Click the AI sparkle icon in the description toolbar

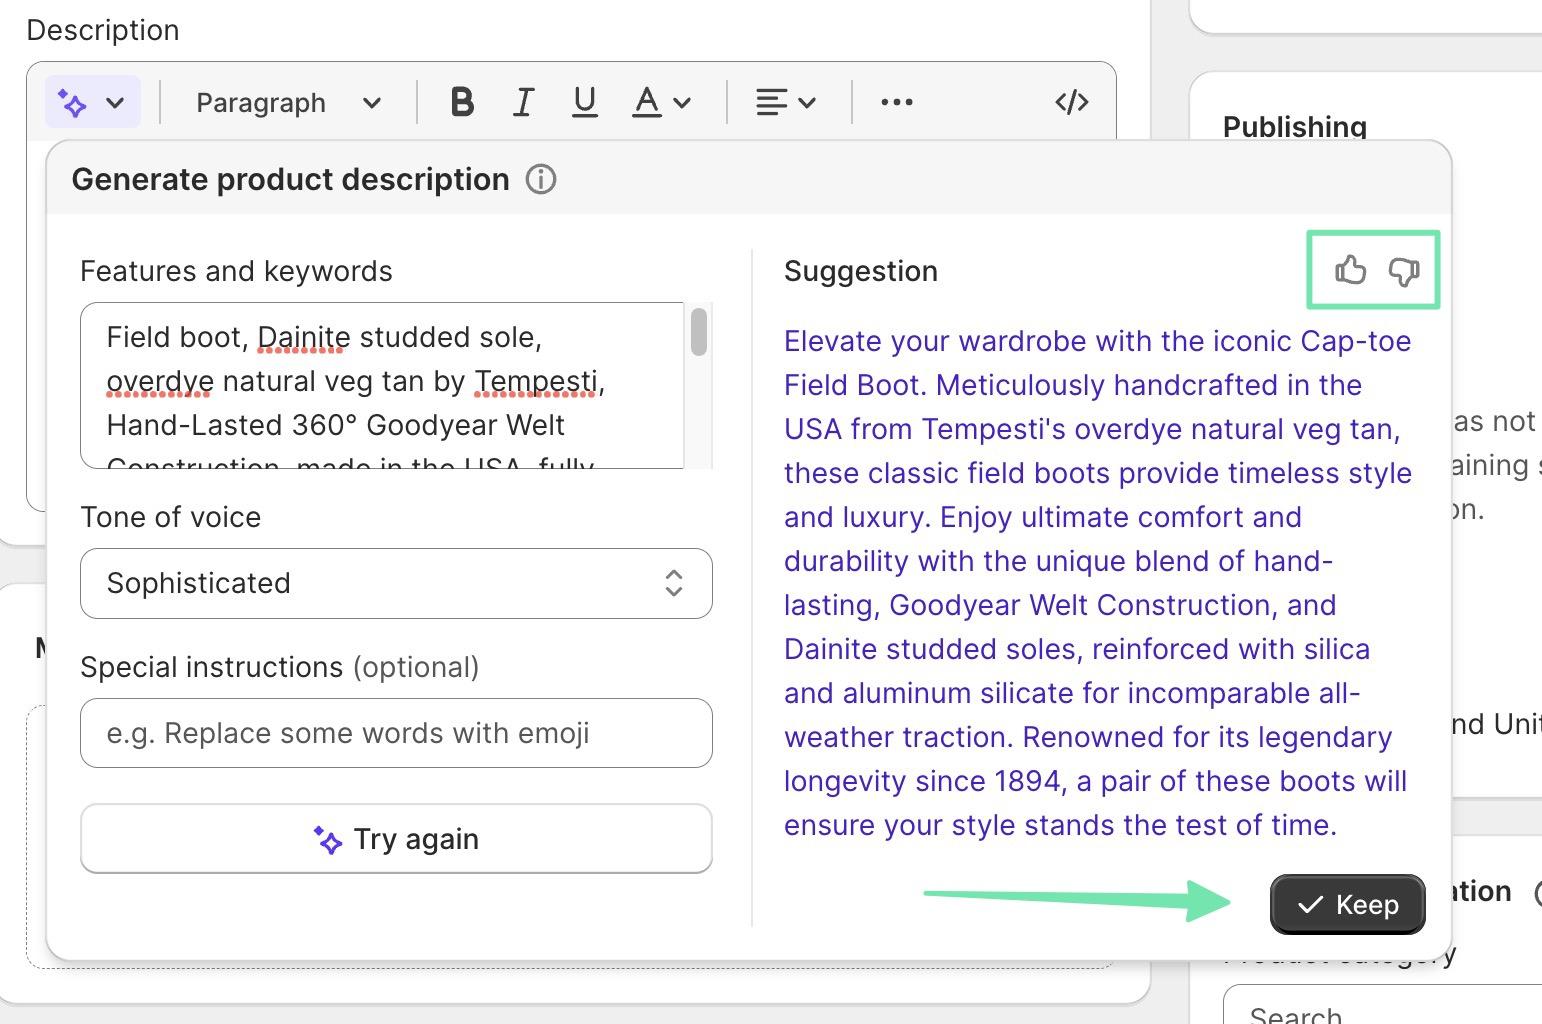tap(70, 101)
